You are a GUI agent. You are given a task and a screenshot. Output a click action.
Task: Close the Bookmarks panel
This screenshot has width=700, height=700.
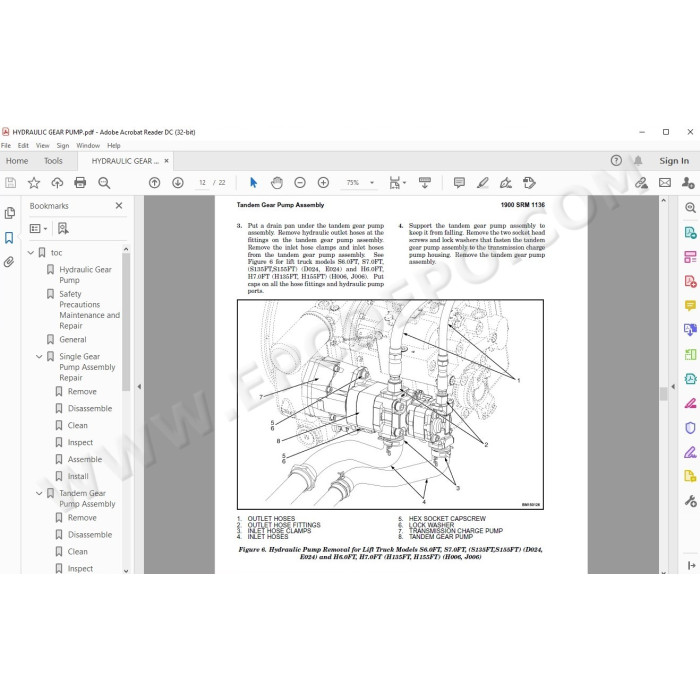(119, 205)
